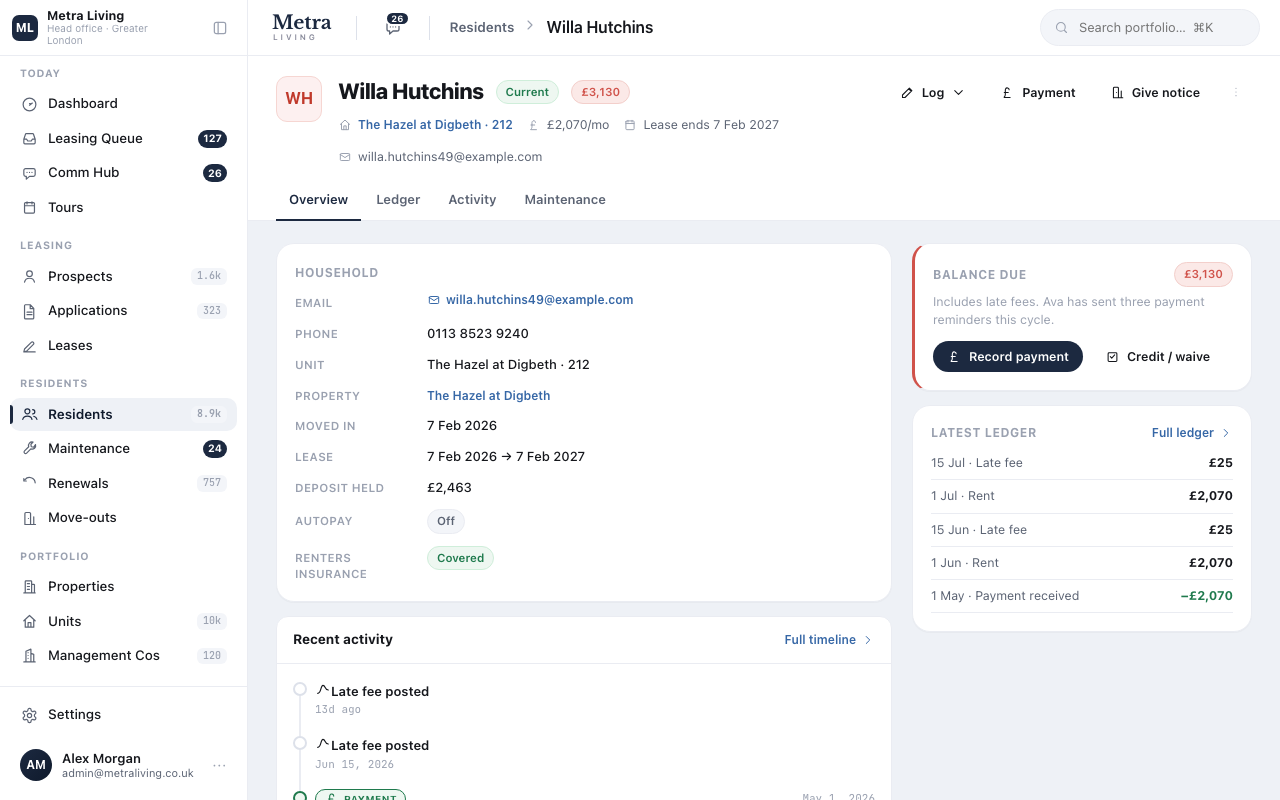Viewport: 1280px width, 800px height.
Task: Open the messages icon with 26 badge
Action: point(394,26)
